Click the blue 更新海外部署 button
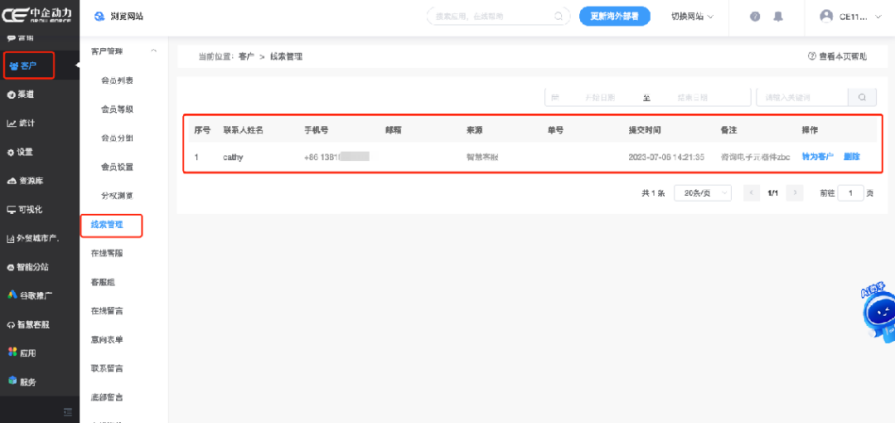 615,17
